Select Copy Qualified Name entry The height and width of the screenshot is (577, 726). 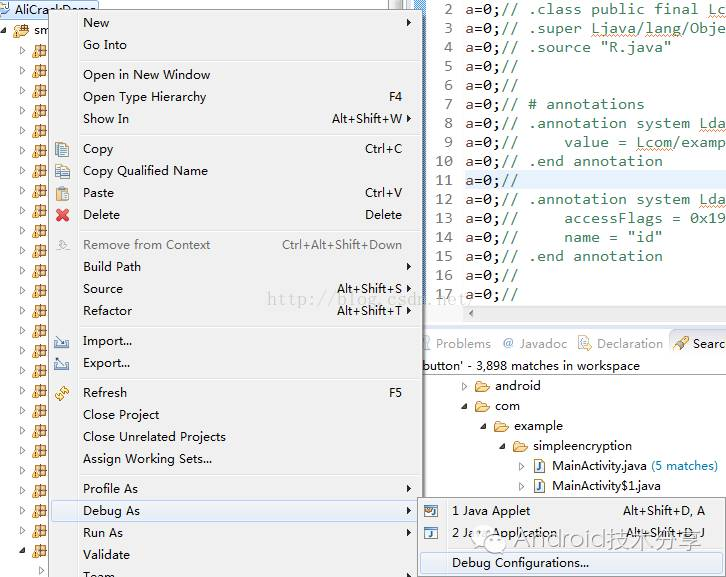tap(237, 171)
